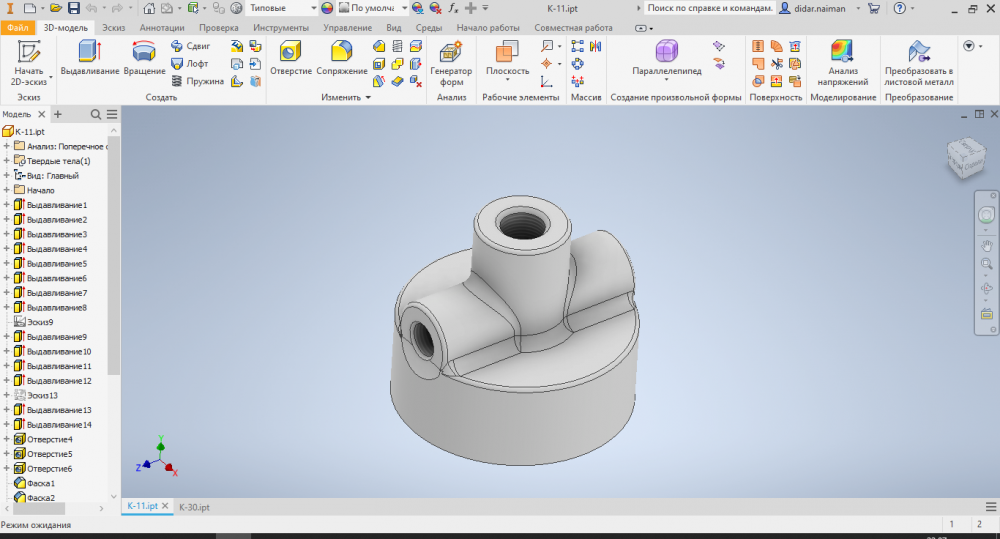Open the Файл menu
Viewport: 1000px width, 539px height.
pyautogui.click(x=17, y=28)
